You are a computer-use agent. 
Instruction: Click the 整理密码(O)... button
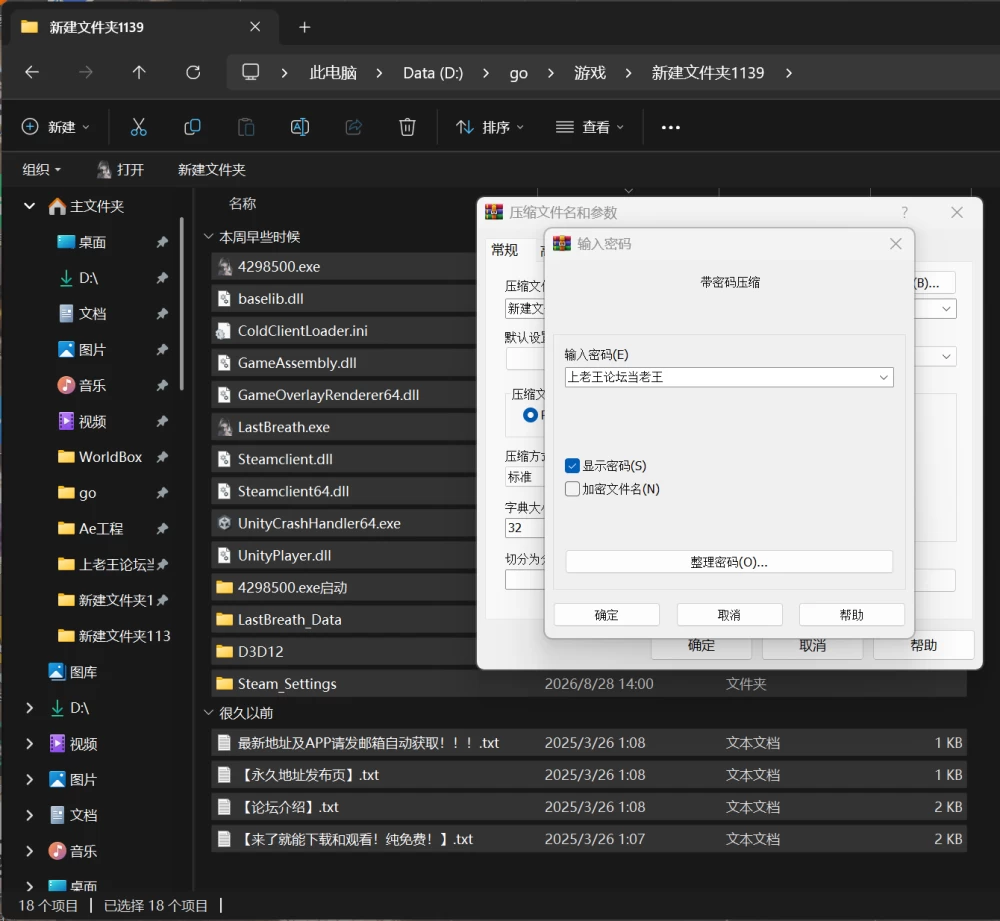click(729, 562)
